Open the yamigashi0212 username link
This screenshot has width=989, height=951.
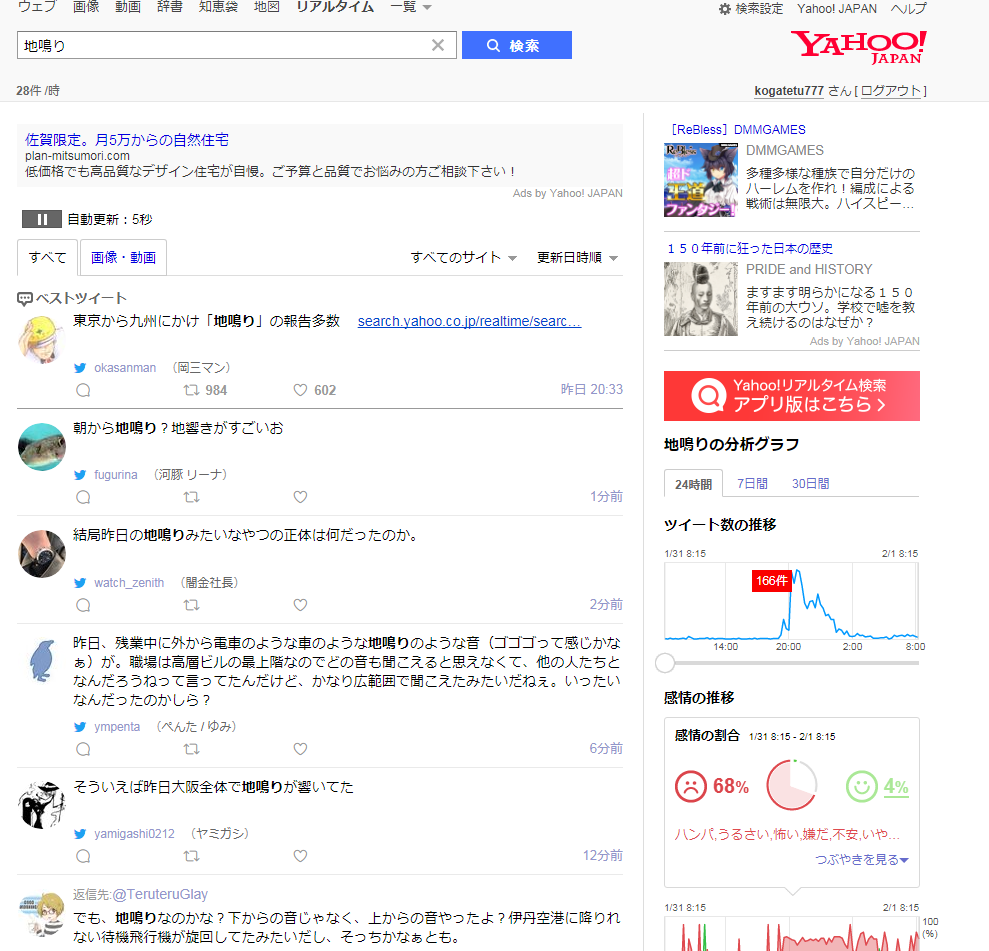[134, 834]
